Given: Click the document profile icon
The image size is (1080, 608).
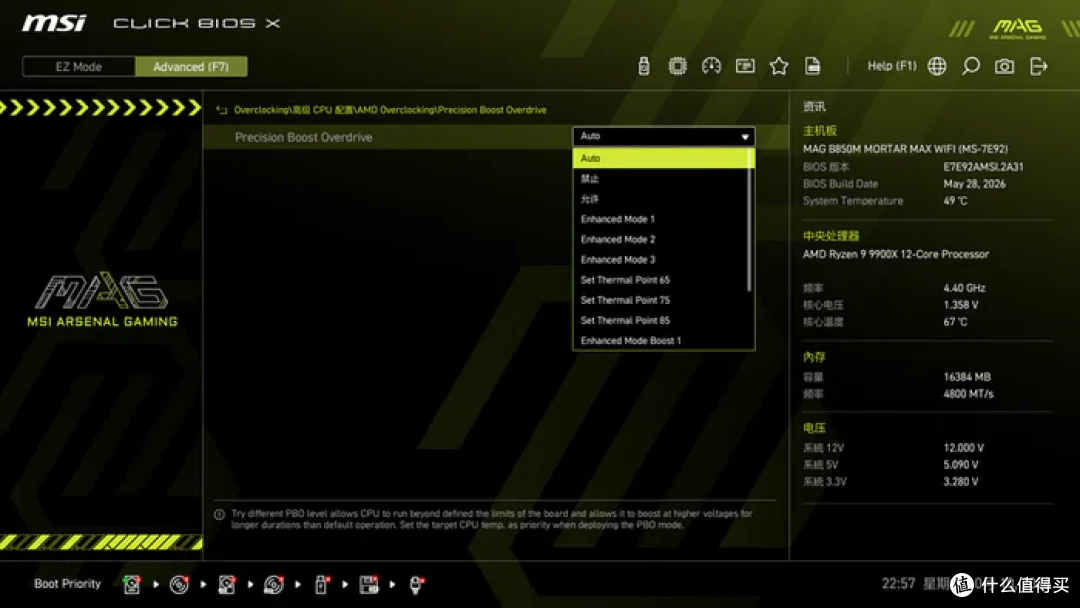Looking at the screenshot, I should coord(813,66).
